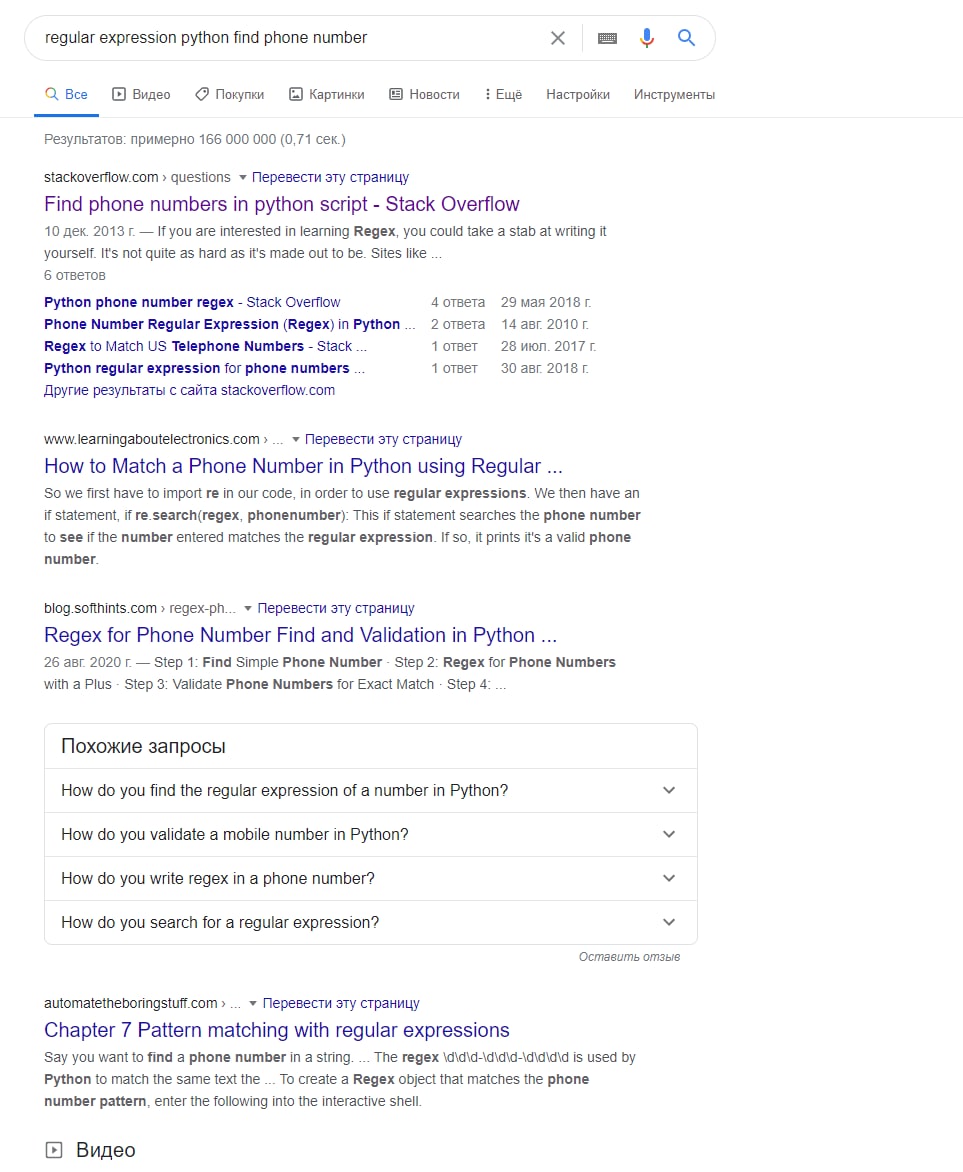Expand 'How do you search for a regular expression' question

point(371,922)
